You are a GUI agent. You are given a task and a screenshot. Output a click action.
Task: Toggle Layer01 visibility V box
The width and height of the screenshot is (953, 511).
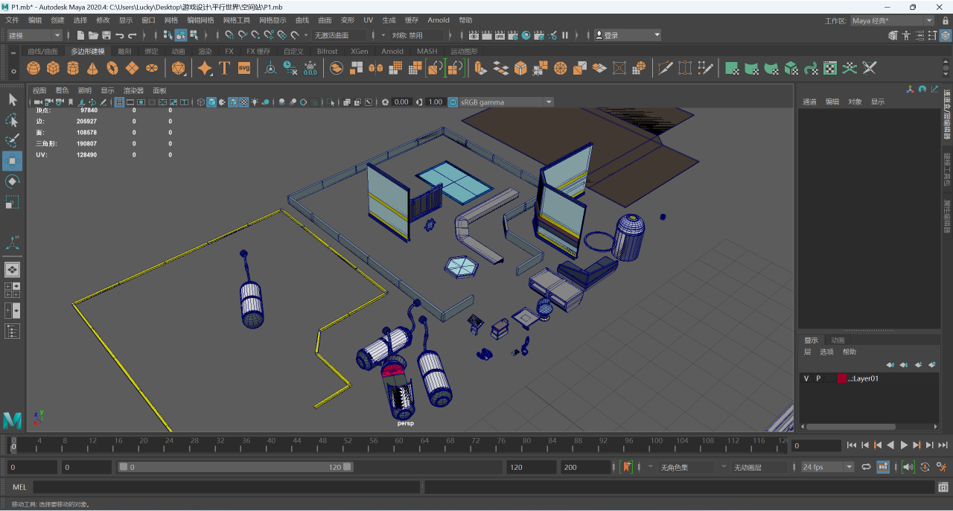coord(806,379)
